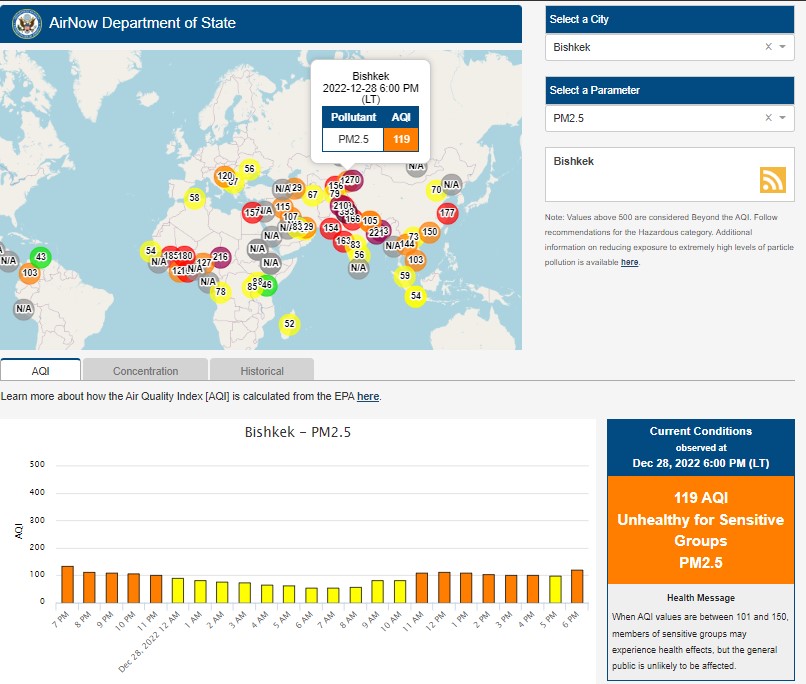Click the 7 PM bar in chart

[x=67, y=584]
